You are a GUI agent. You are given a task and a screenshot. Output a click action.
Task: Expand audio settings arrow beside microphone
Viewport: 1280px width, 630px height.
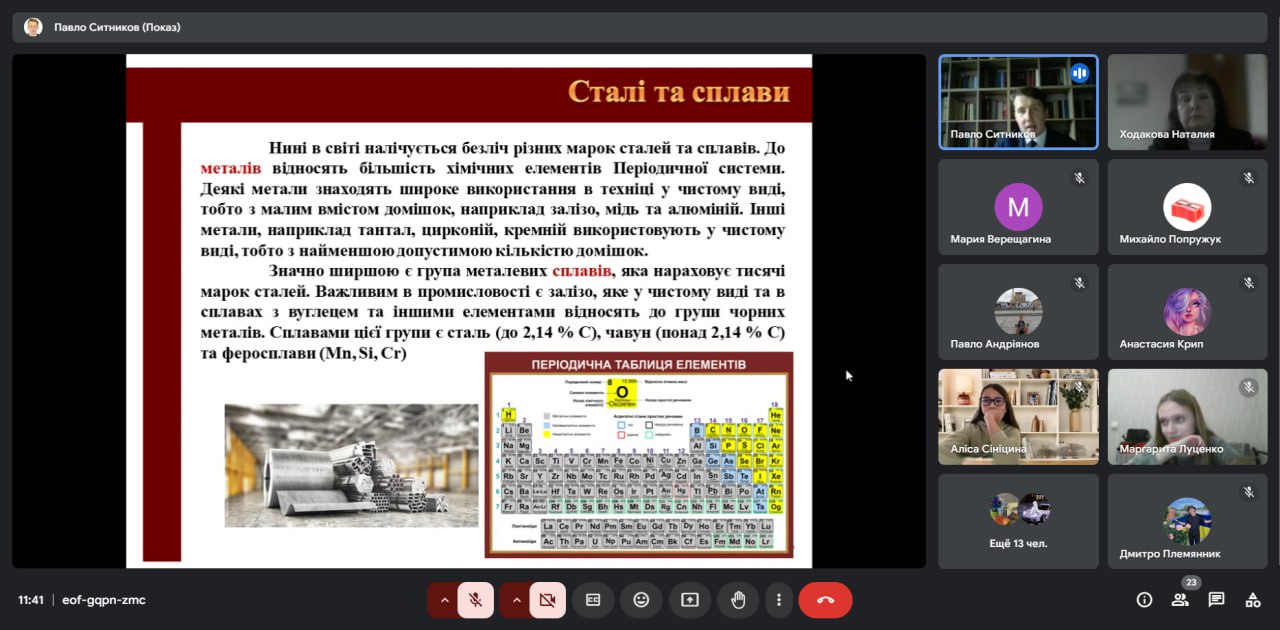point(444,600)
